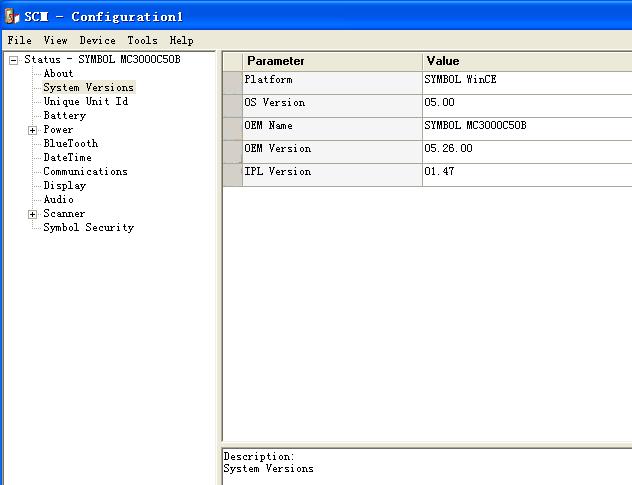Select About in the tree
The width and height of the screenshot is (632, 485).
coord(58,74)
